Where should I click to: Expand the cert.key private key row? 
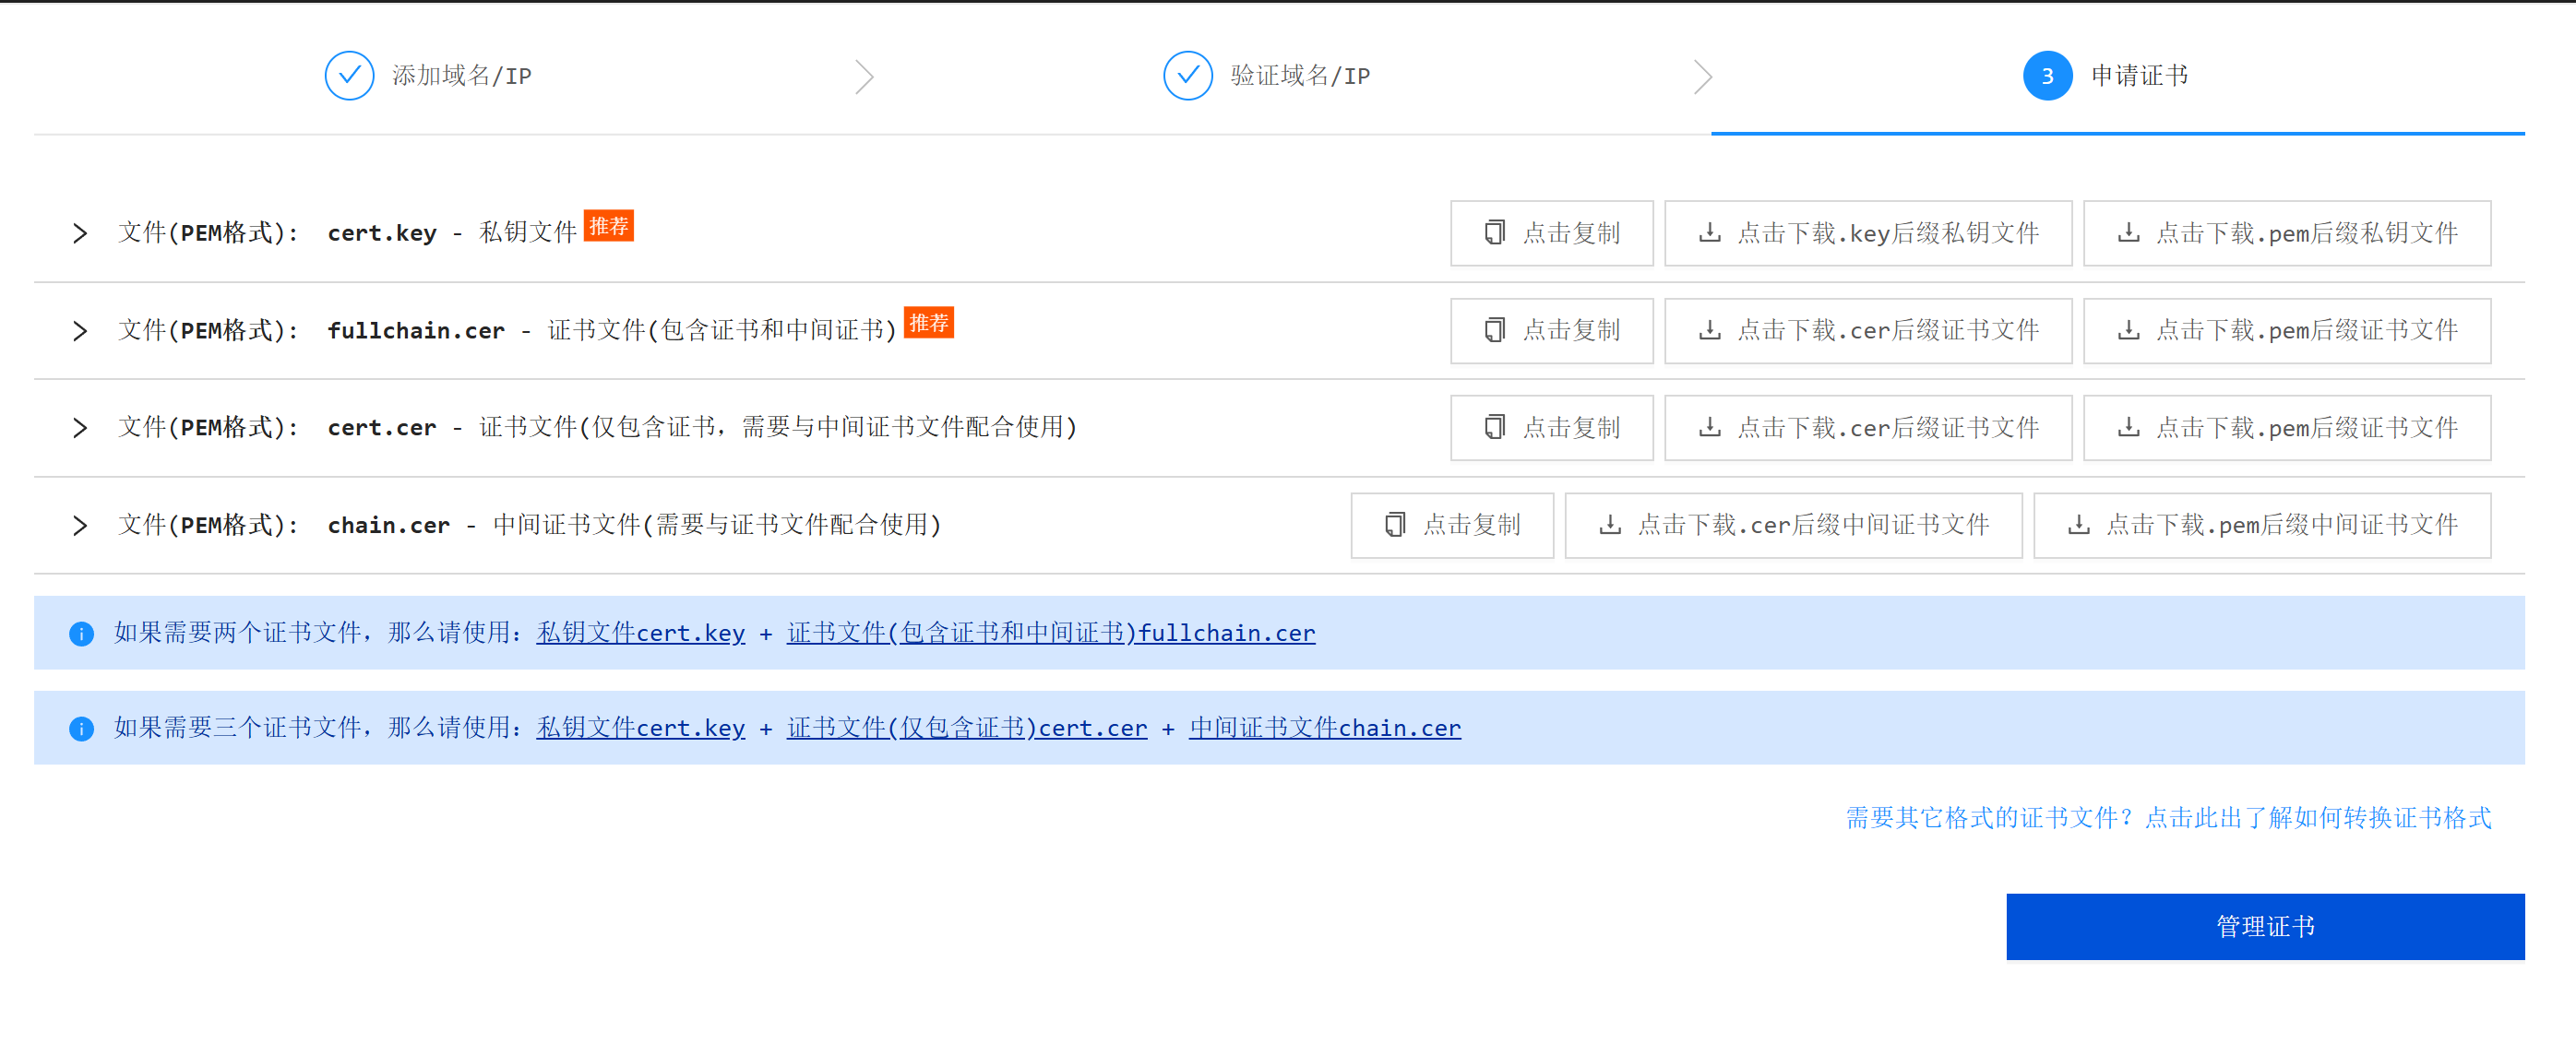coord(80,233)
